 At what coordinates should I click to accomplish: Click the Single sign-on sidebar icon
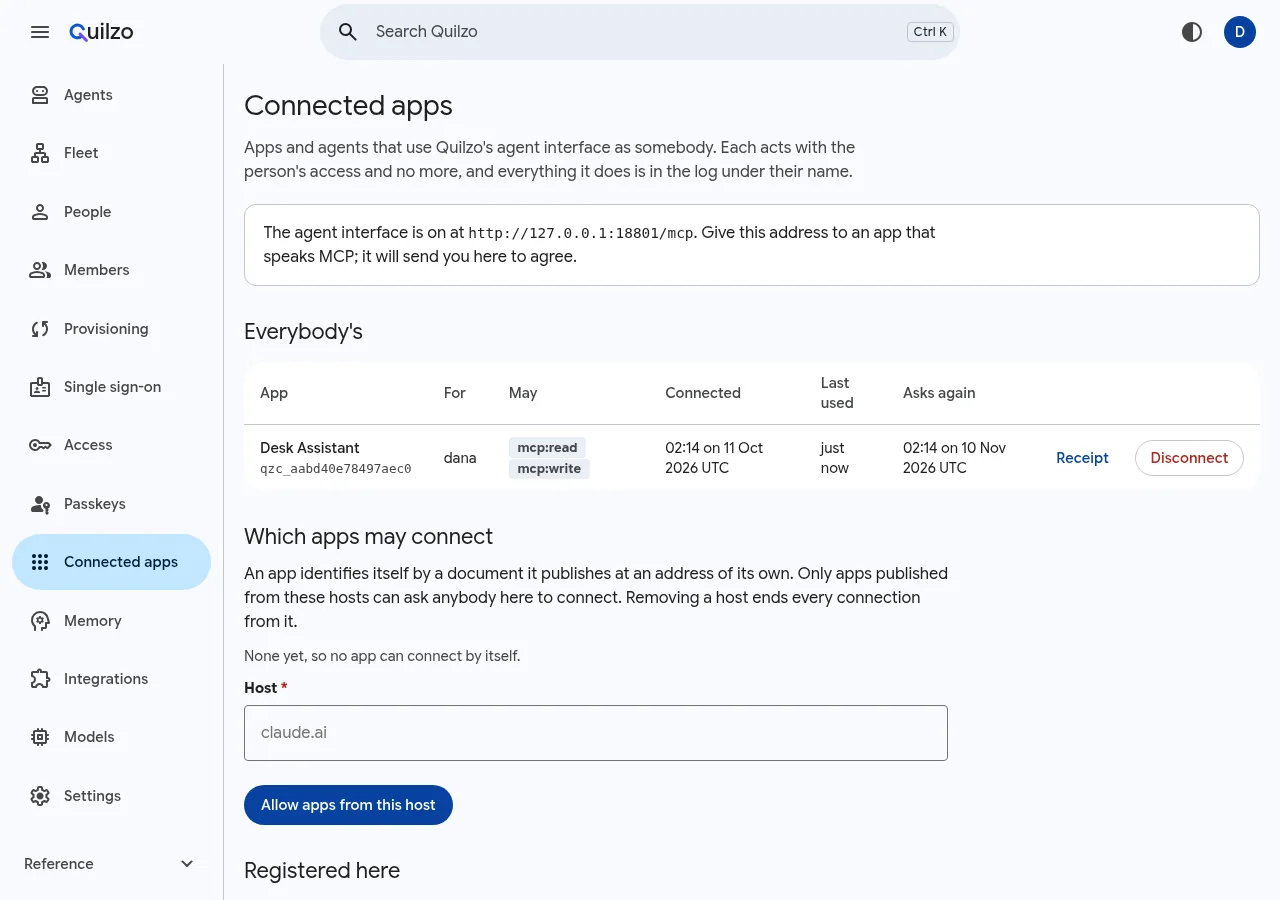pos(40,387)
